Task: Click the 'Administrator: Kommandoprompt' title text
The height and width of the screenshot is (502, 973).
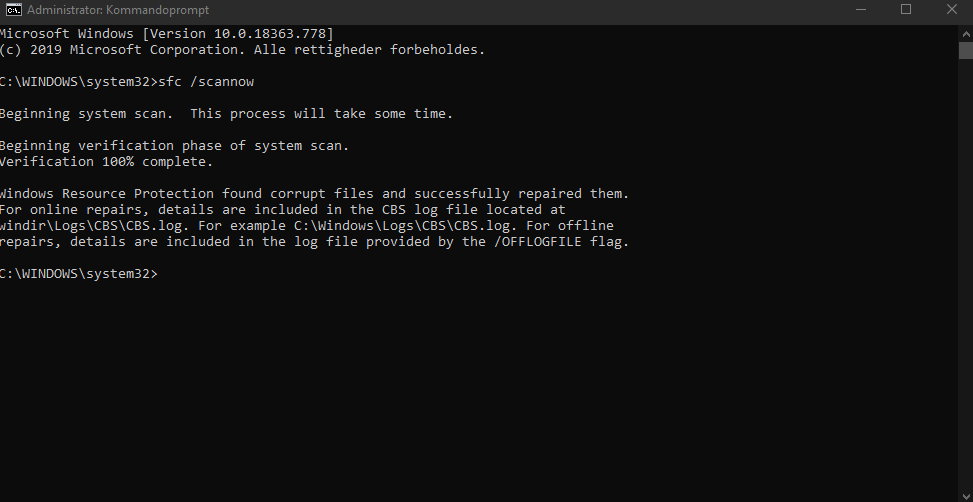Action: pyautogui.click(x=118, y=10)
